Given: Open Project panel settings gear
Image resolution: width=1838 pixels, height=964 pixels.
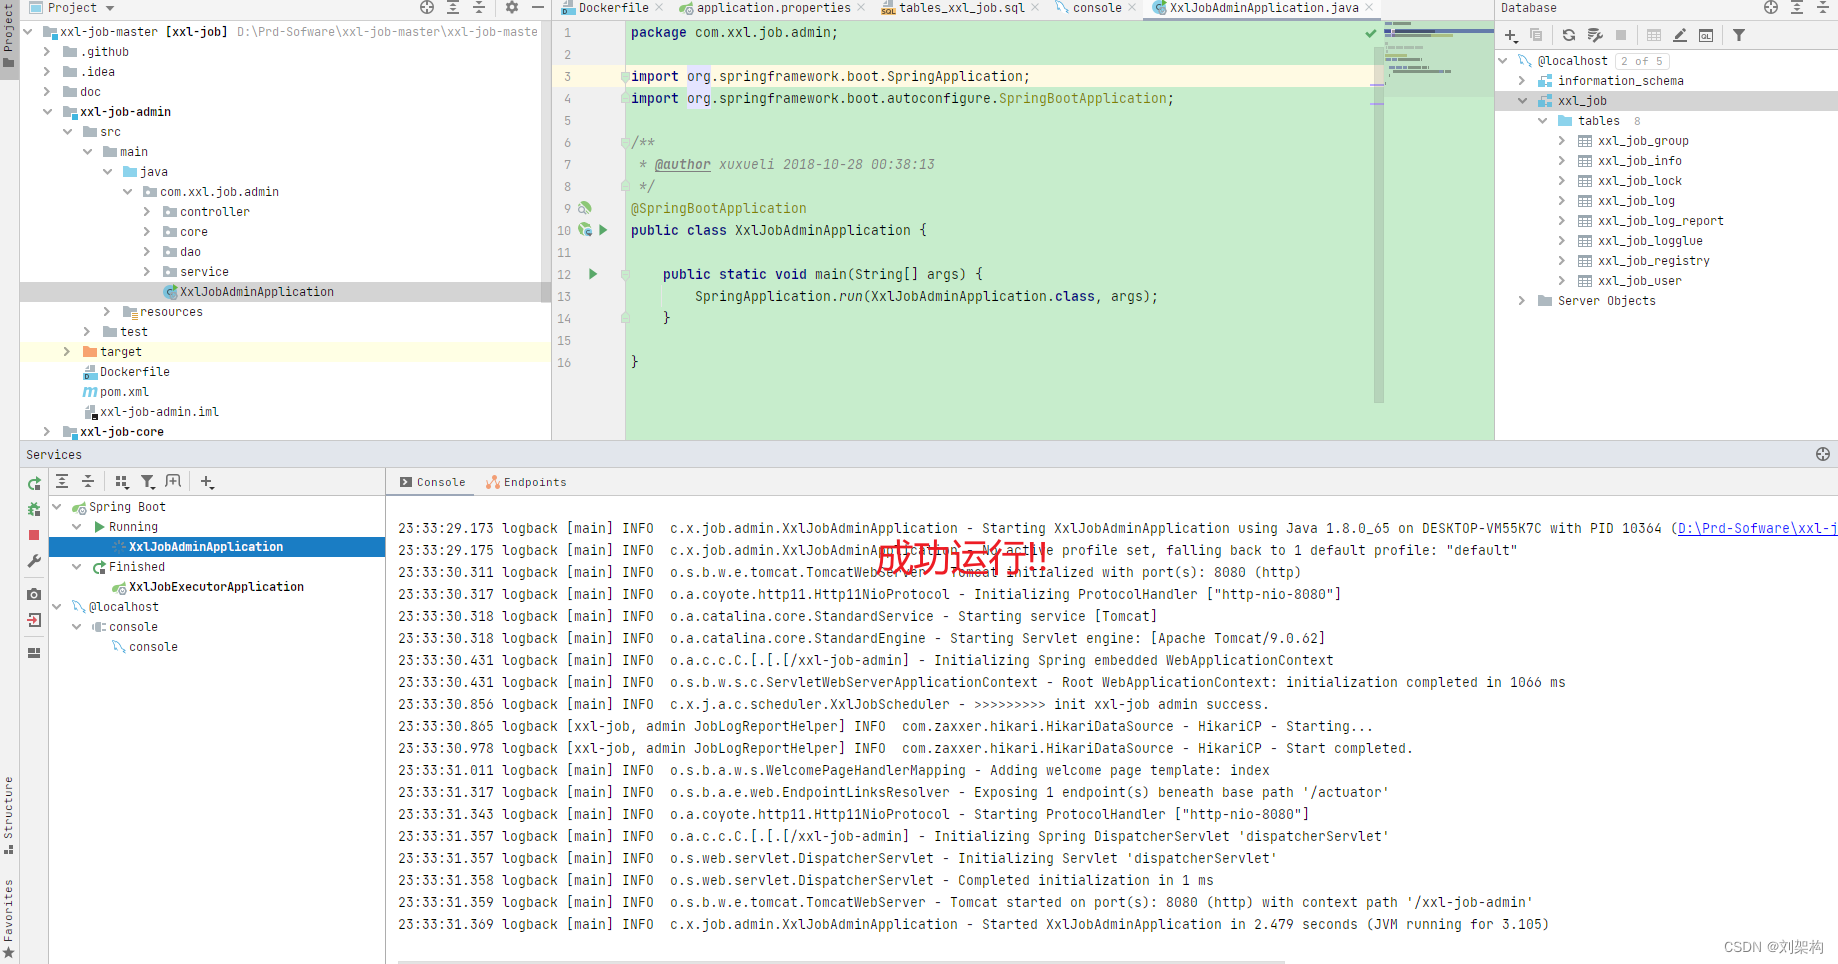Looking at the screenshot, I should pos(512,8).
